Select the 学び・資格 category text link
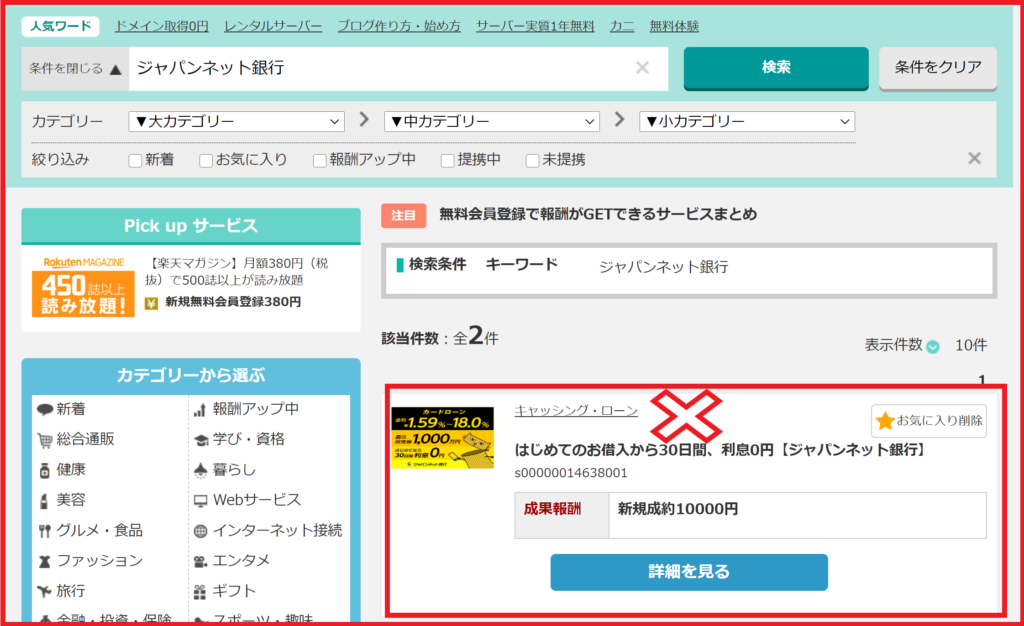 pyautogui.click(x=249, y=439)
